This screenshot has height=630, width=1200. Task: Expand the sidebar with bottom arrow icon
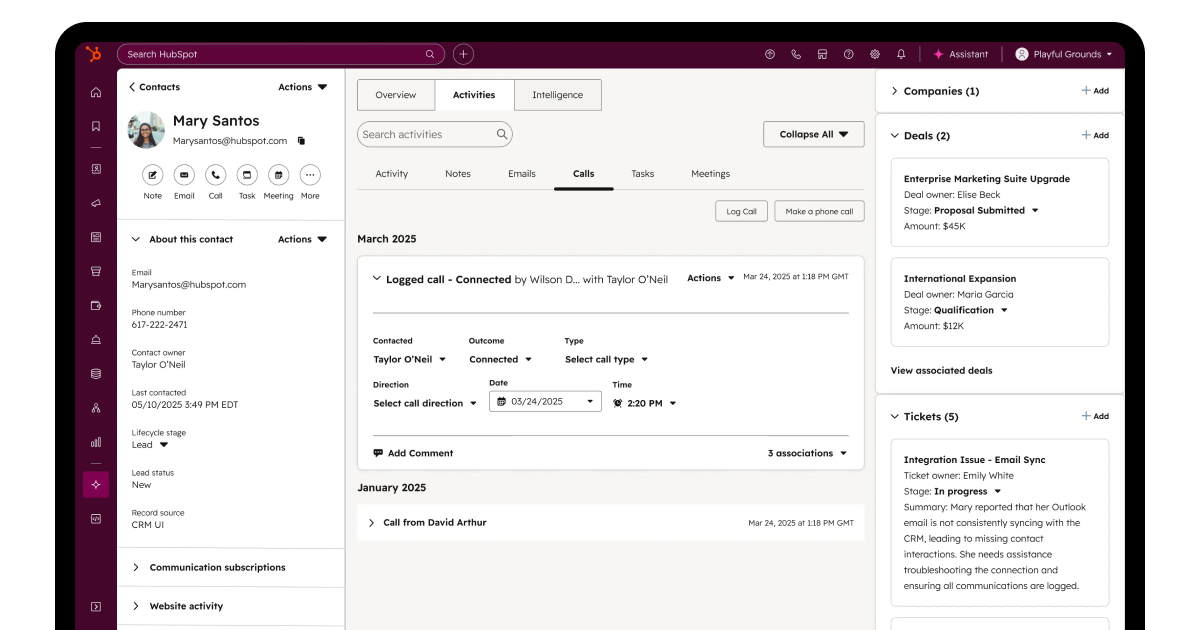pos(96,606)
